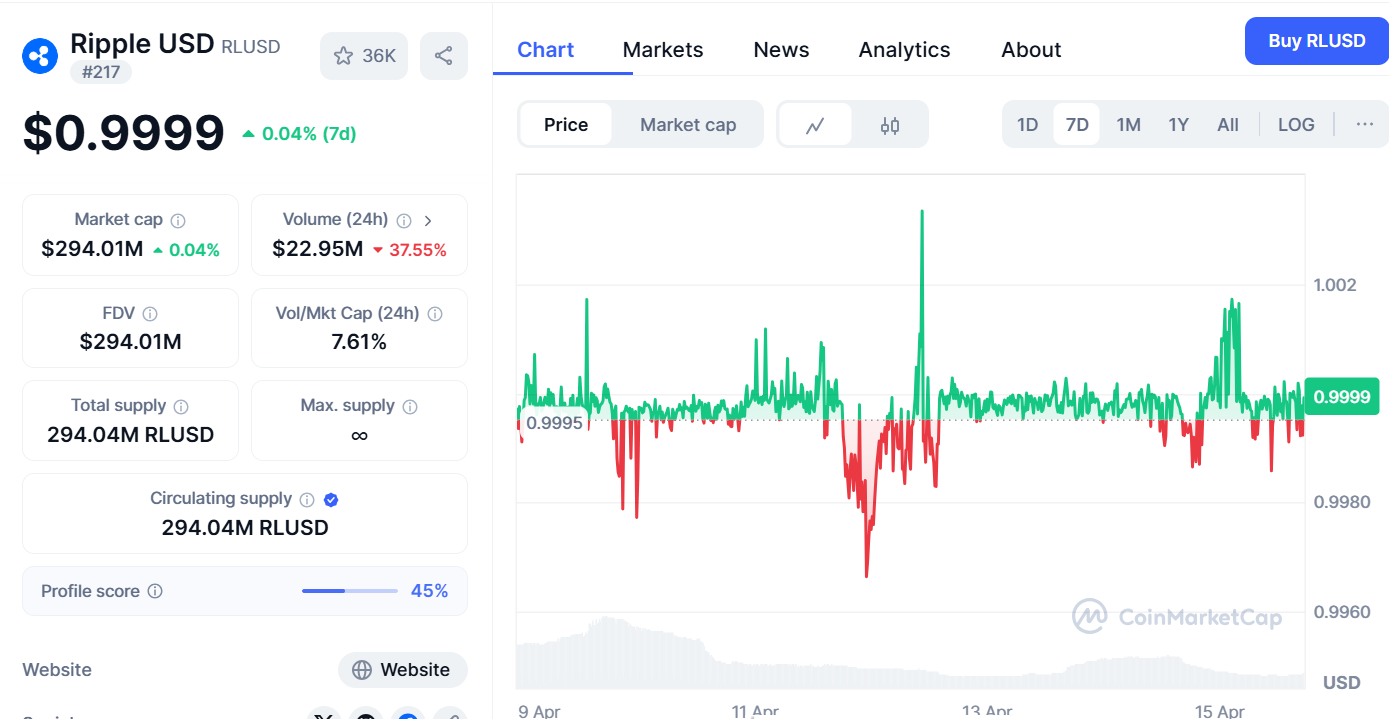Click the share icon button
The width and height of the screenshot is (1389, 719).
pos(444,56)
